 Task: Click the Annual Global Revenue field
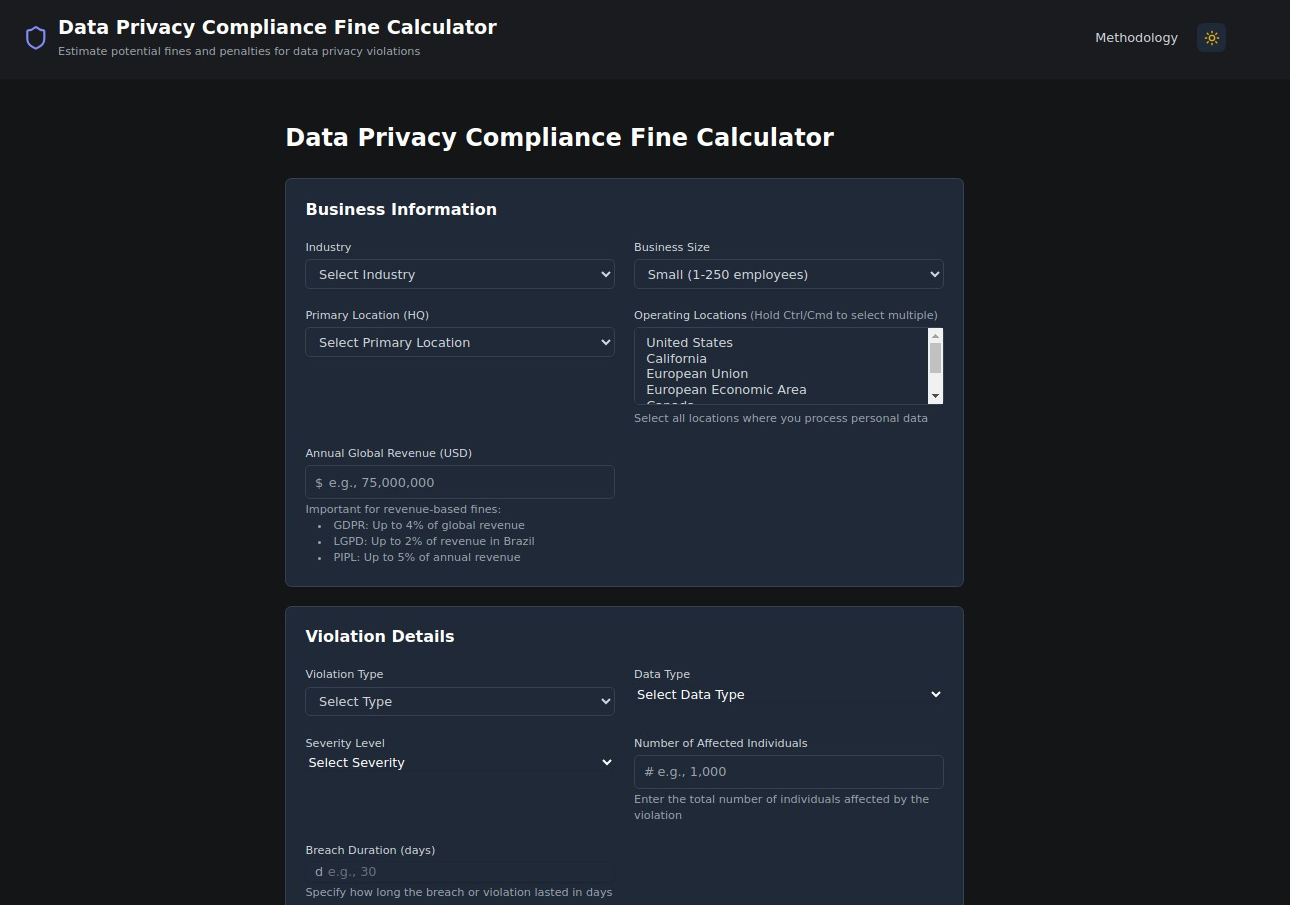click(460, 482)
